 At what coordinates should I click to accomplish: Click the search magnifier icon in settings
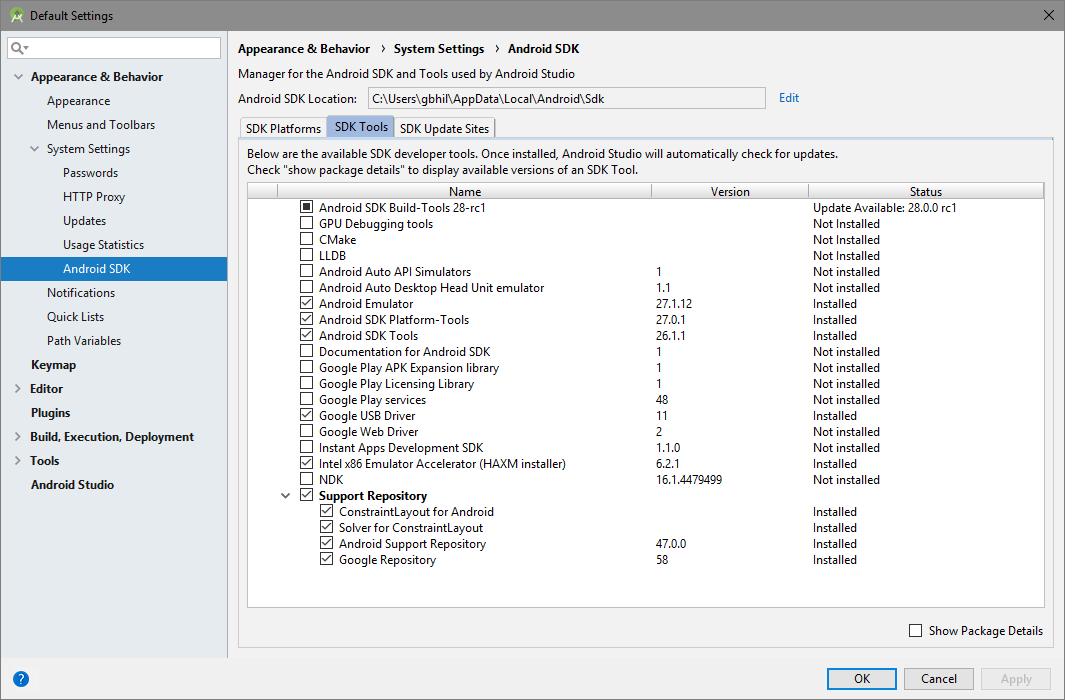click(x=18, y=48)
